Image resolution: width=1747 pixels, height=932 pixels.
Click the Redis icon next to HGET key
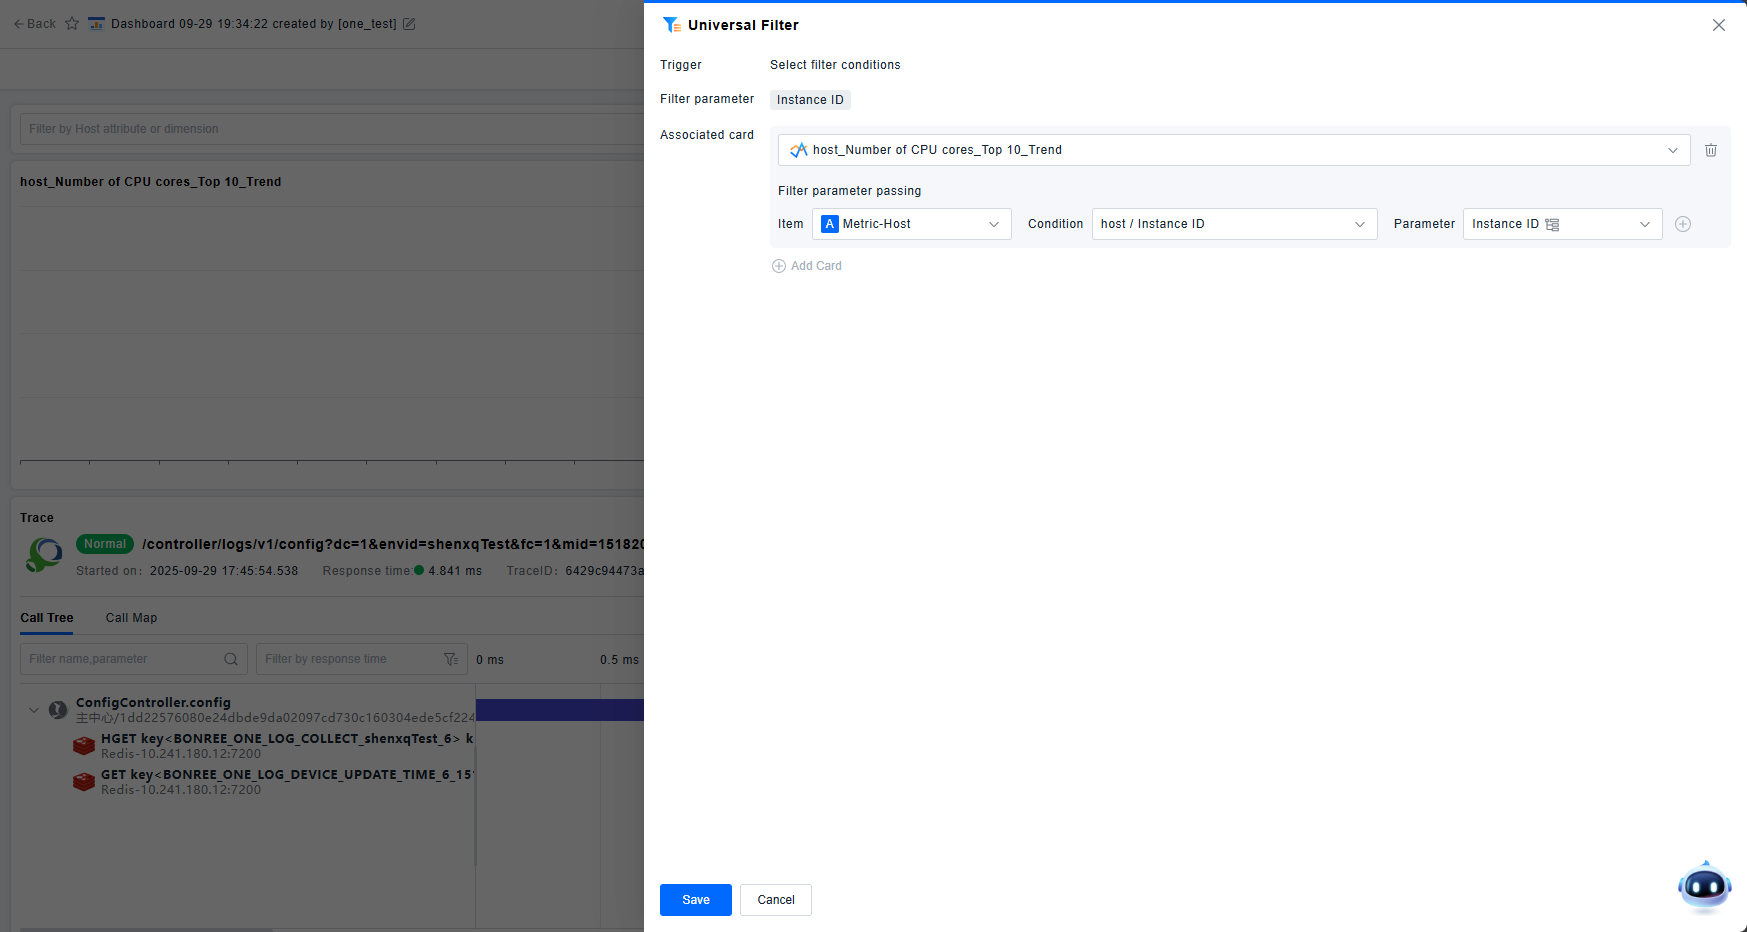(84, 746)
